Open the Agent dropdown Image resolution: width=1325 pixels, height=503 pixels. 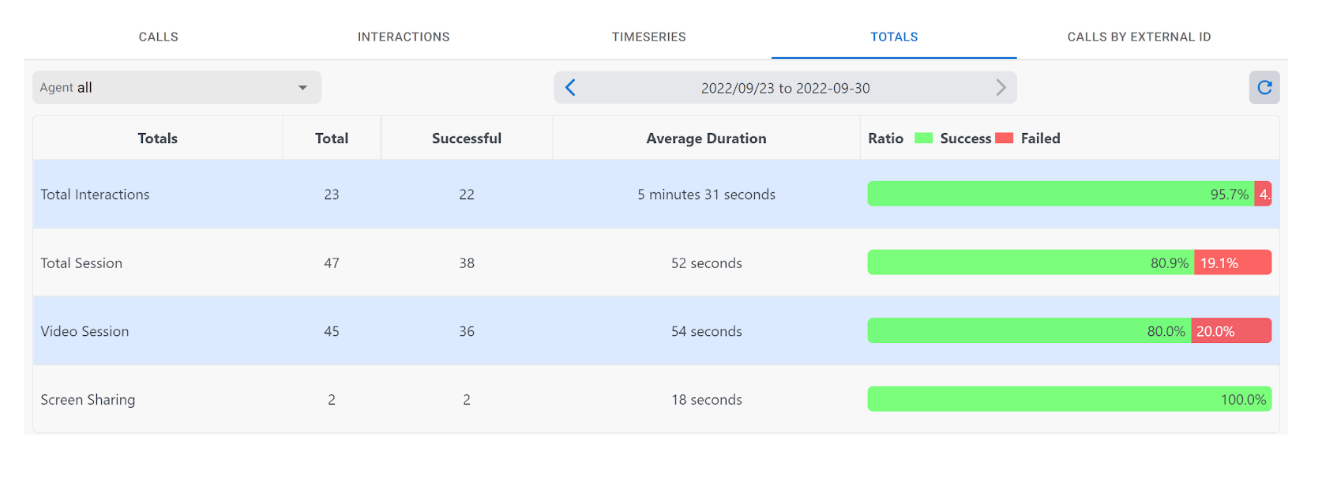point(176,88)
